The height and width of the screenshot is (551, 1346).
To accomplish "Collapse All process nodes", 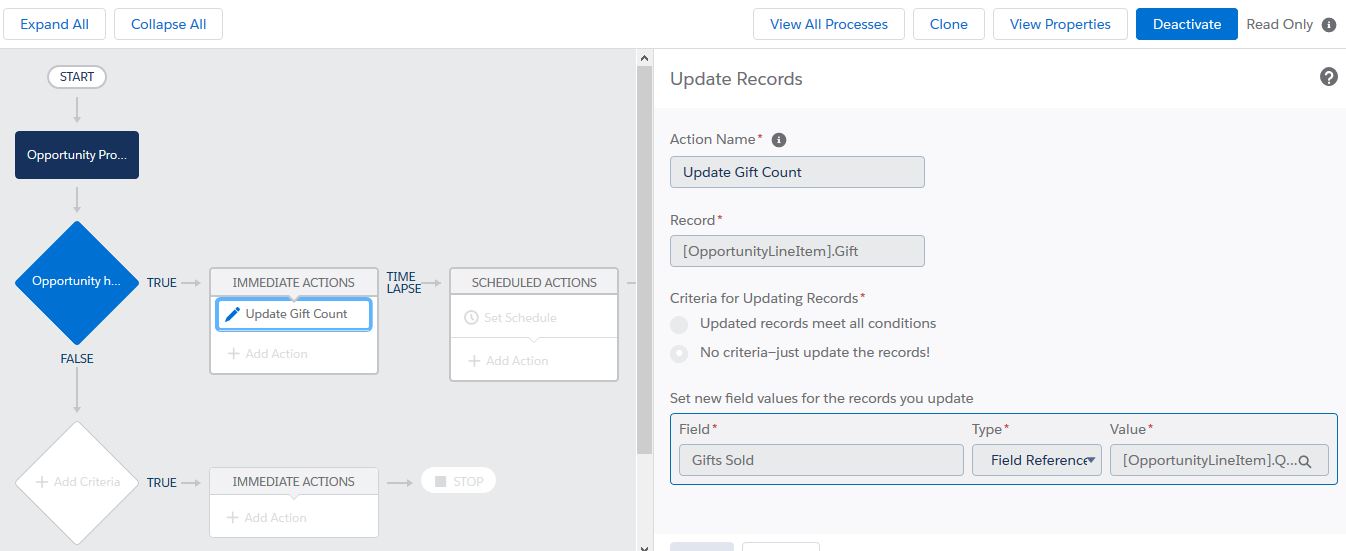I will (168, 24).
